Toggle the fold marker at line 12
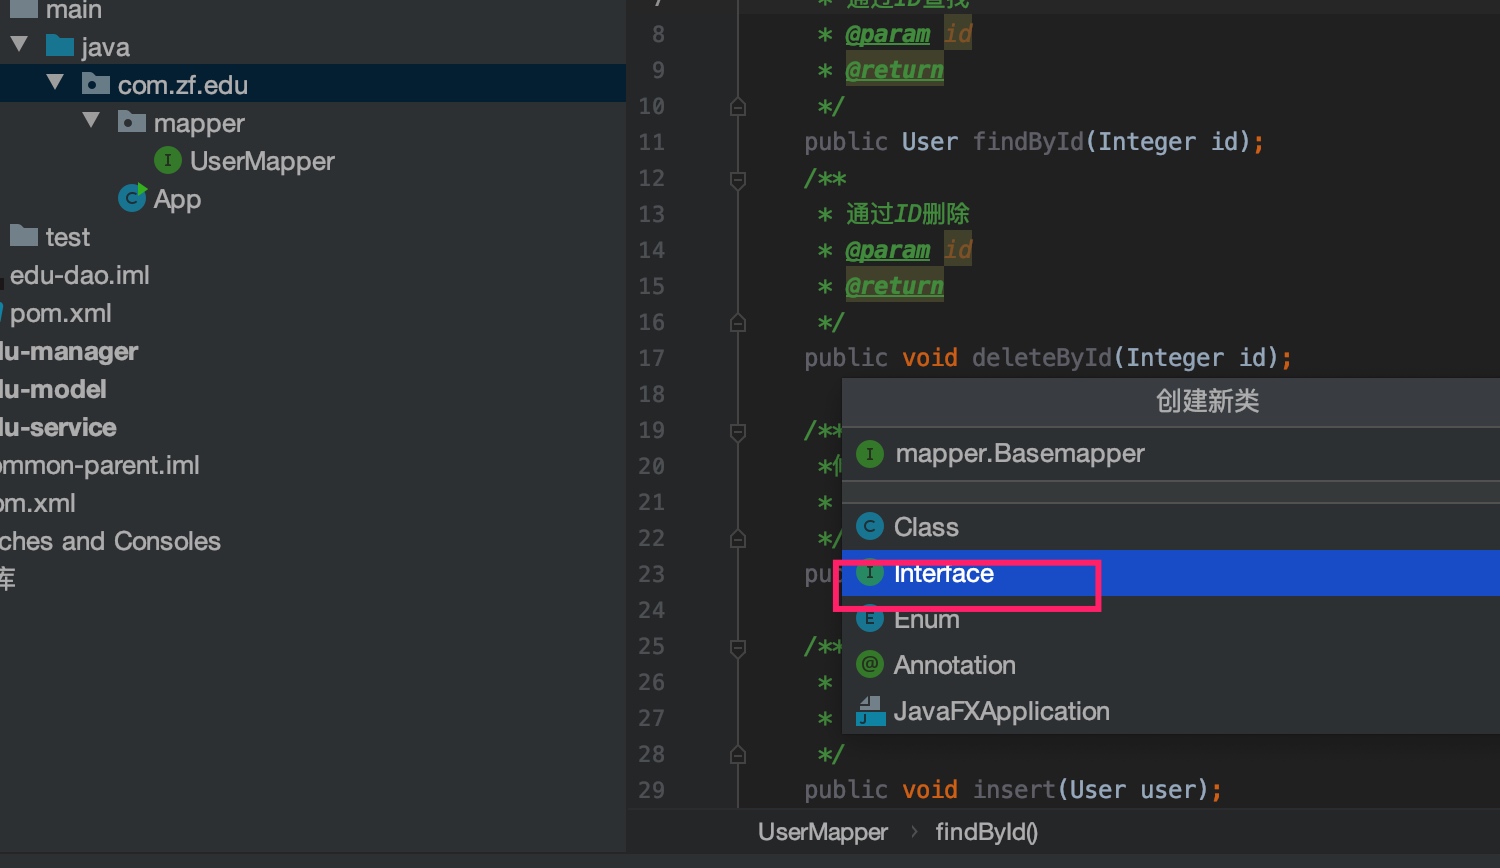1500x868 pixels. (x=738, y=179)
